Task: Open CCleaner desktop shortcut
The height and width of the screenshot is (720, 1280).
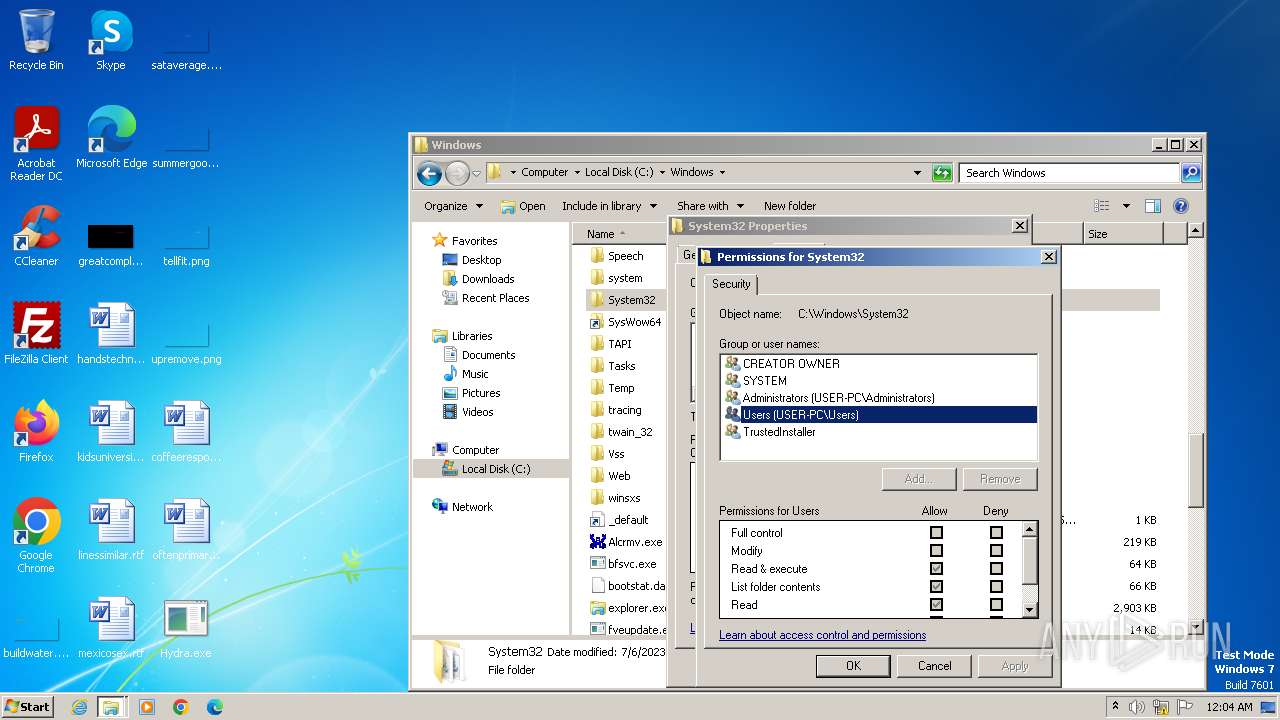Action: (36, 236)
